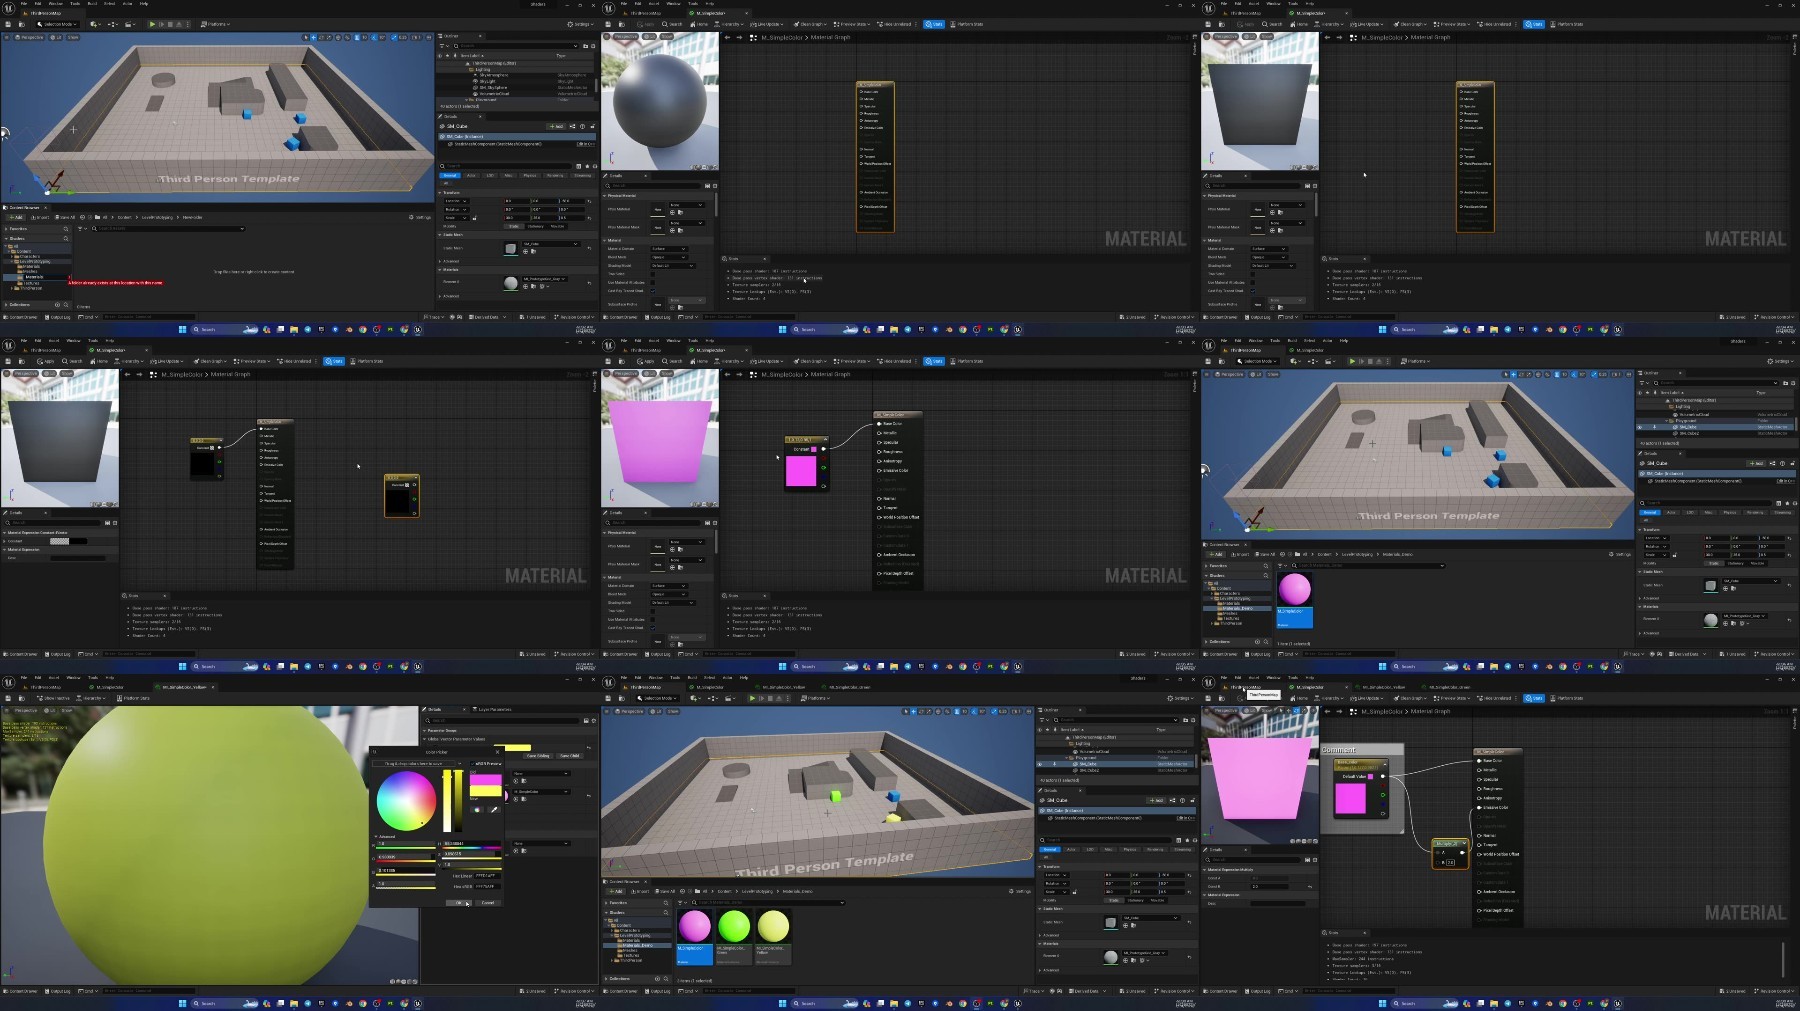
Task: Click Unreal Engine icon in top-left taskbar
Action: point(418,329)
